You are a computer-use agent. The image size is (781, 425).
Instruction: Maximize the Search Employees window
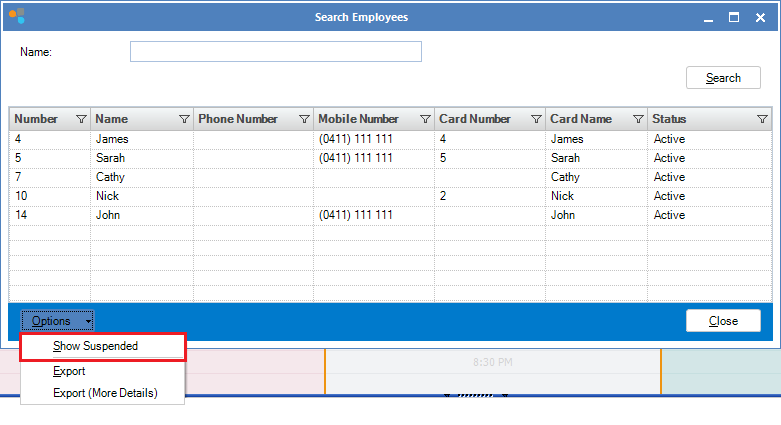(733, 17)
